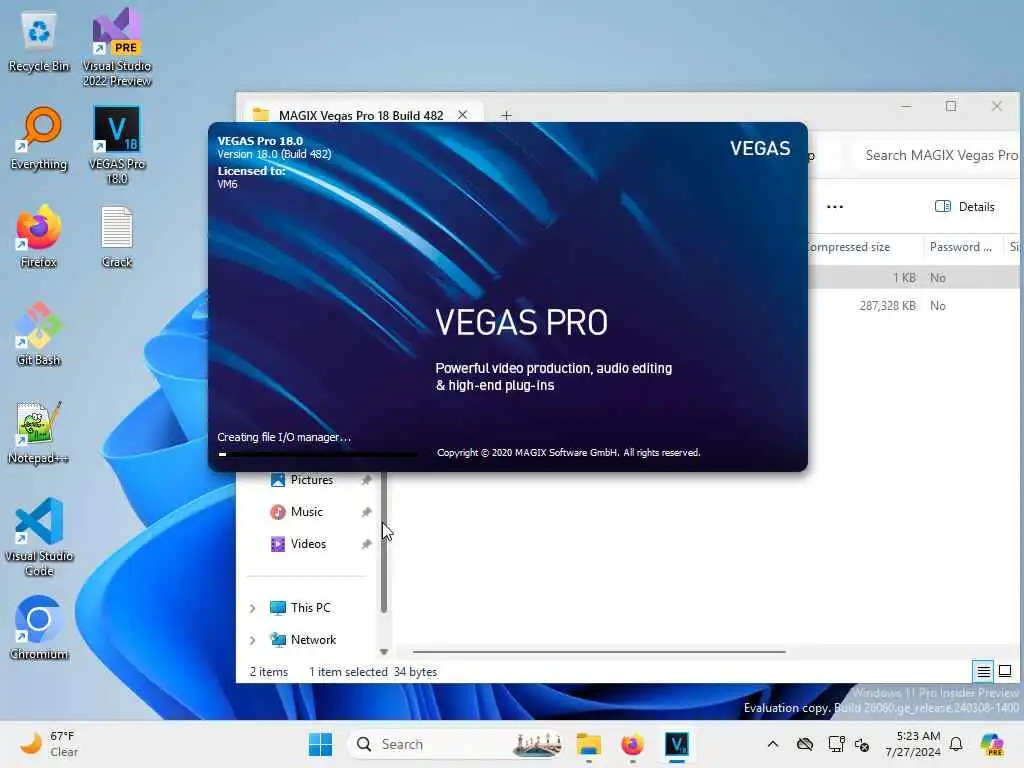Unpin Videos using its pin icon
Screen dimensions: 1024x768
pyautogui.click(x=366, y=544)
